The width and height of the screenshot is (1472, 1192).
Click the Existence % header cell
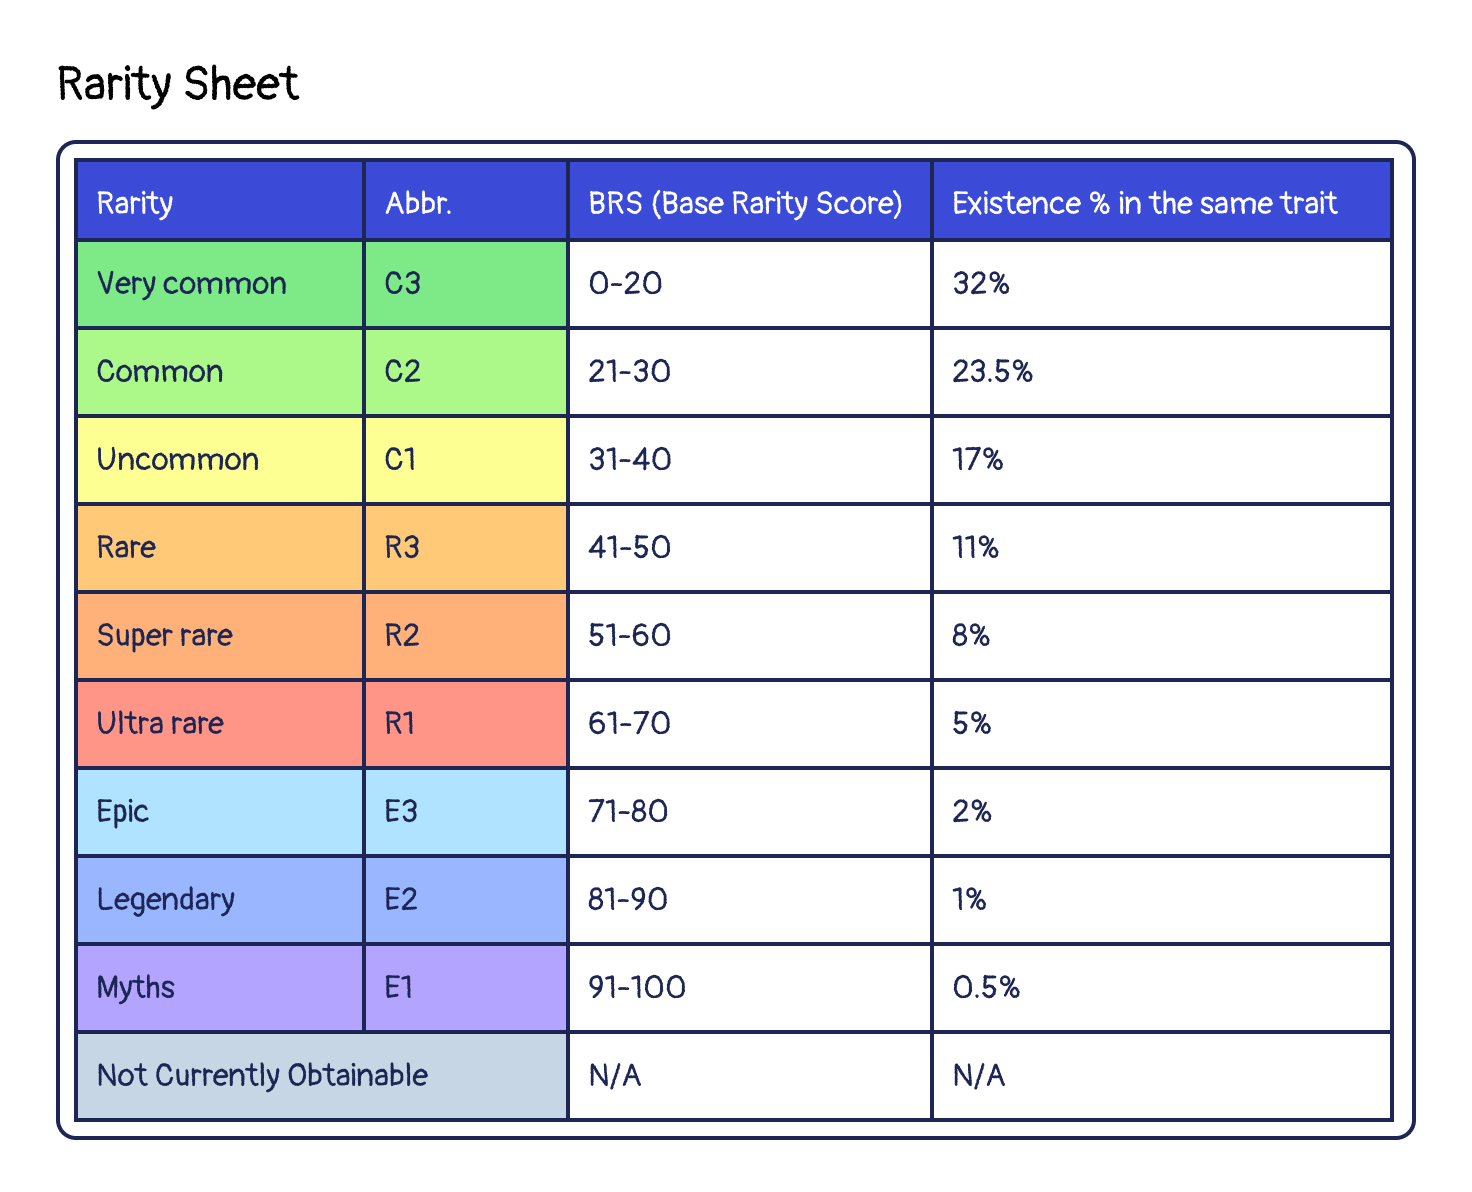1162,201
